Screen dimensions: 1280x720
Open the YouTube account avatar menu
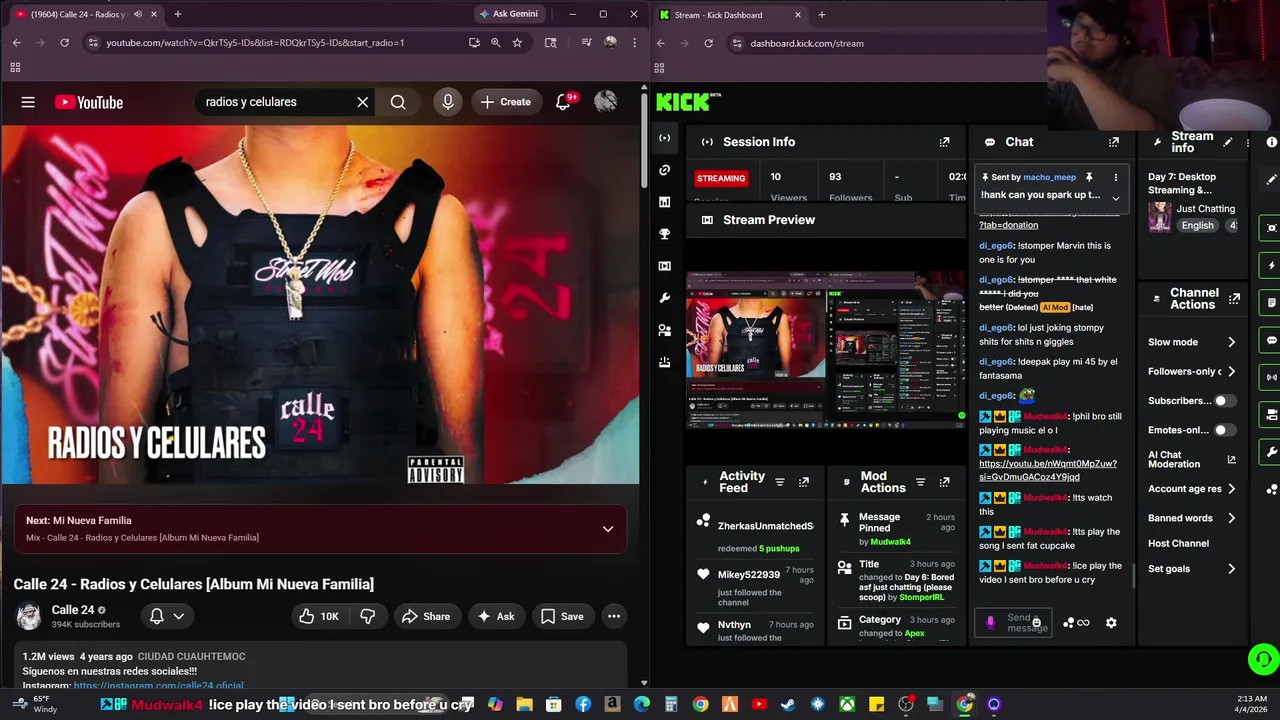(605, 102)
